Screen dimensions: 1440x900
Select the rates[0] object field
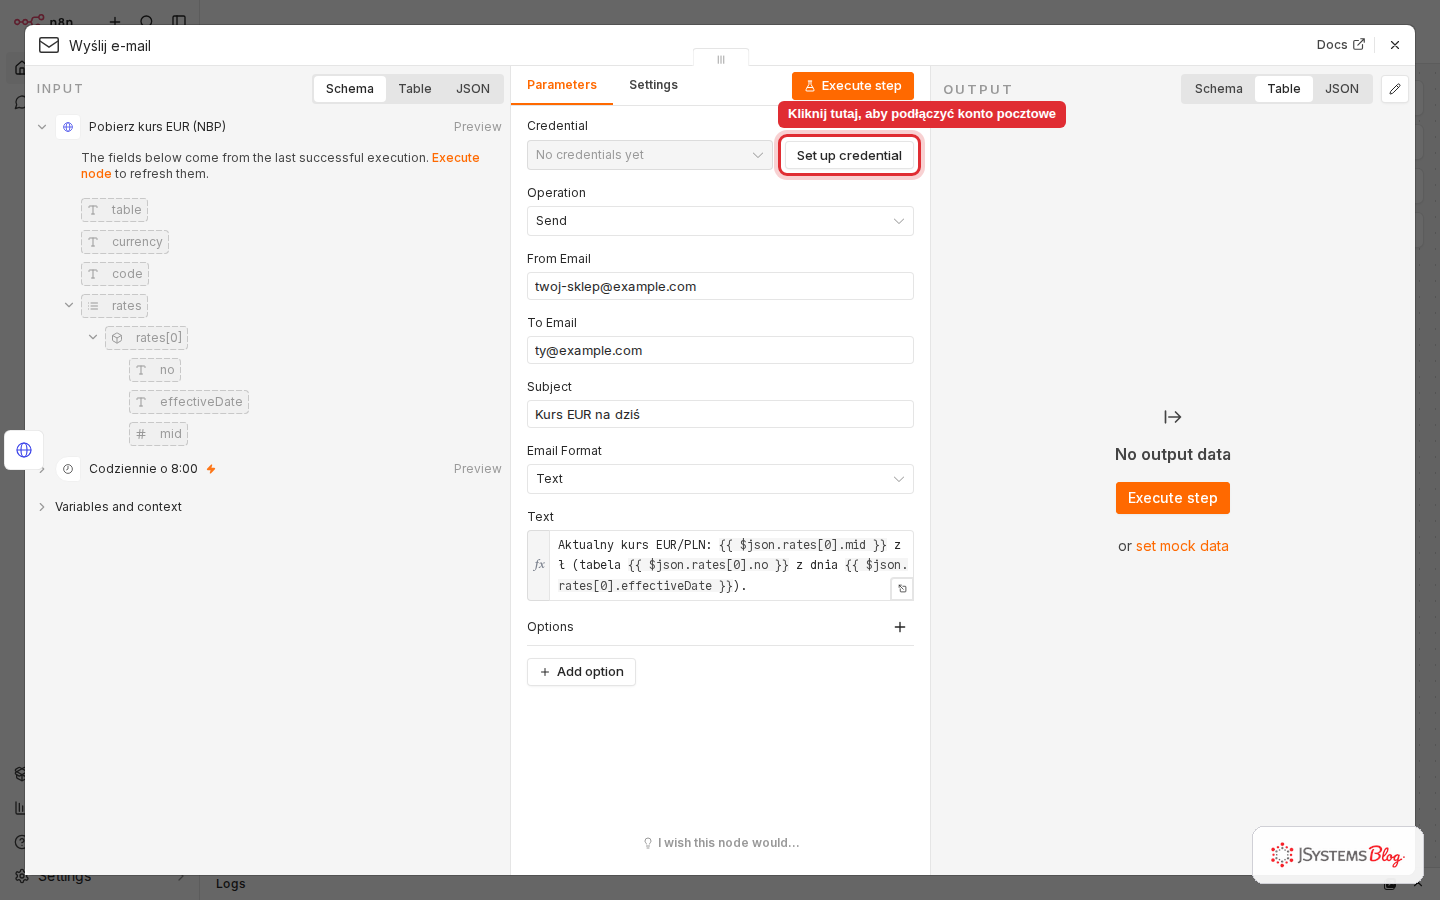[146, 338]
